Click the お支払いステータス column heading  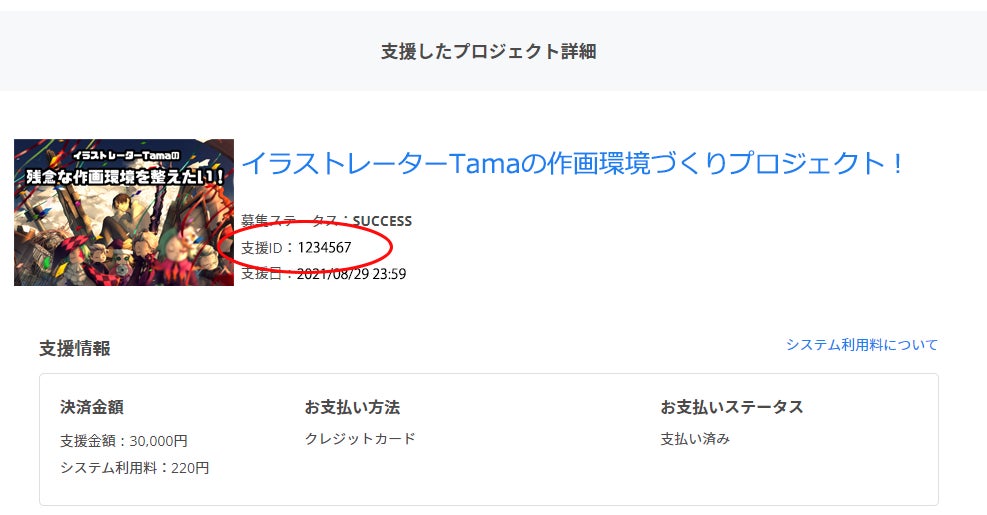[x=731, y=407]
